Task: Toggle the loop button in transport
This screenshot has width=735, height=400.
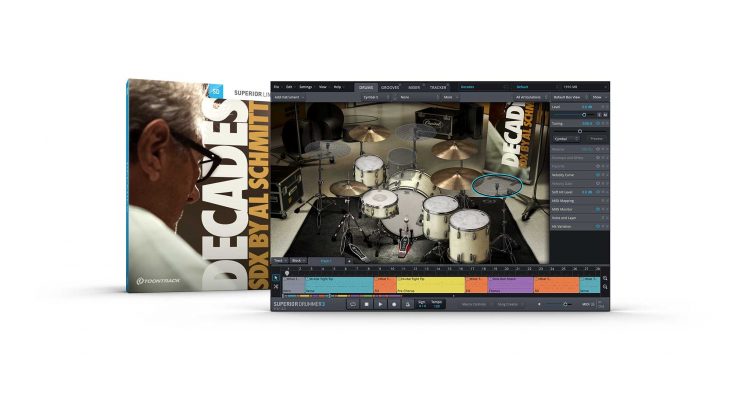Action: tap(354, 303)
